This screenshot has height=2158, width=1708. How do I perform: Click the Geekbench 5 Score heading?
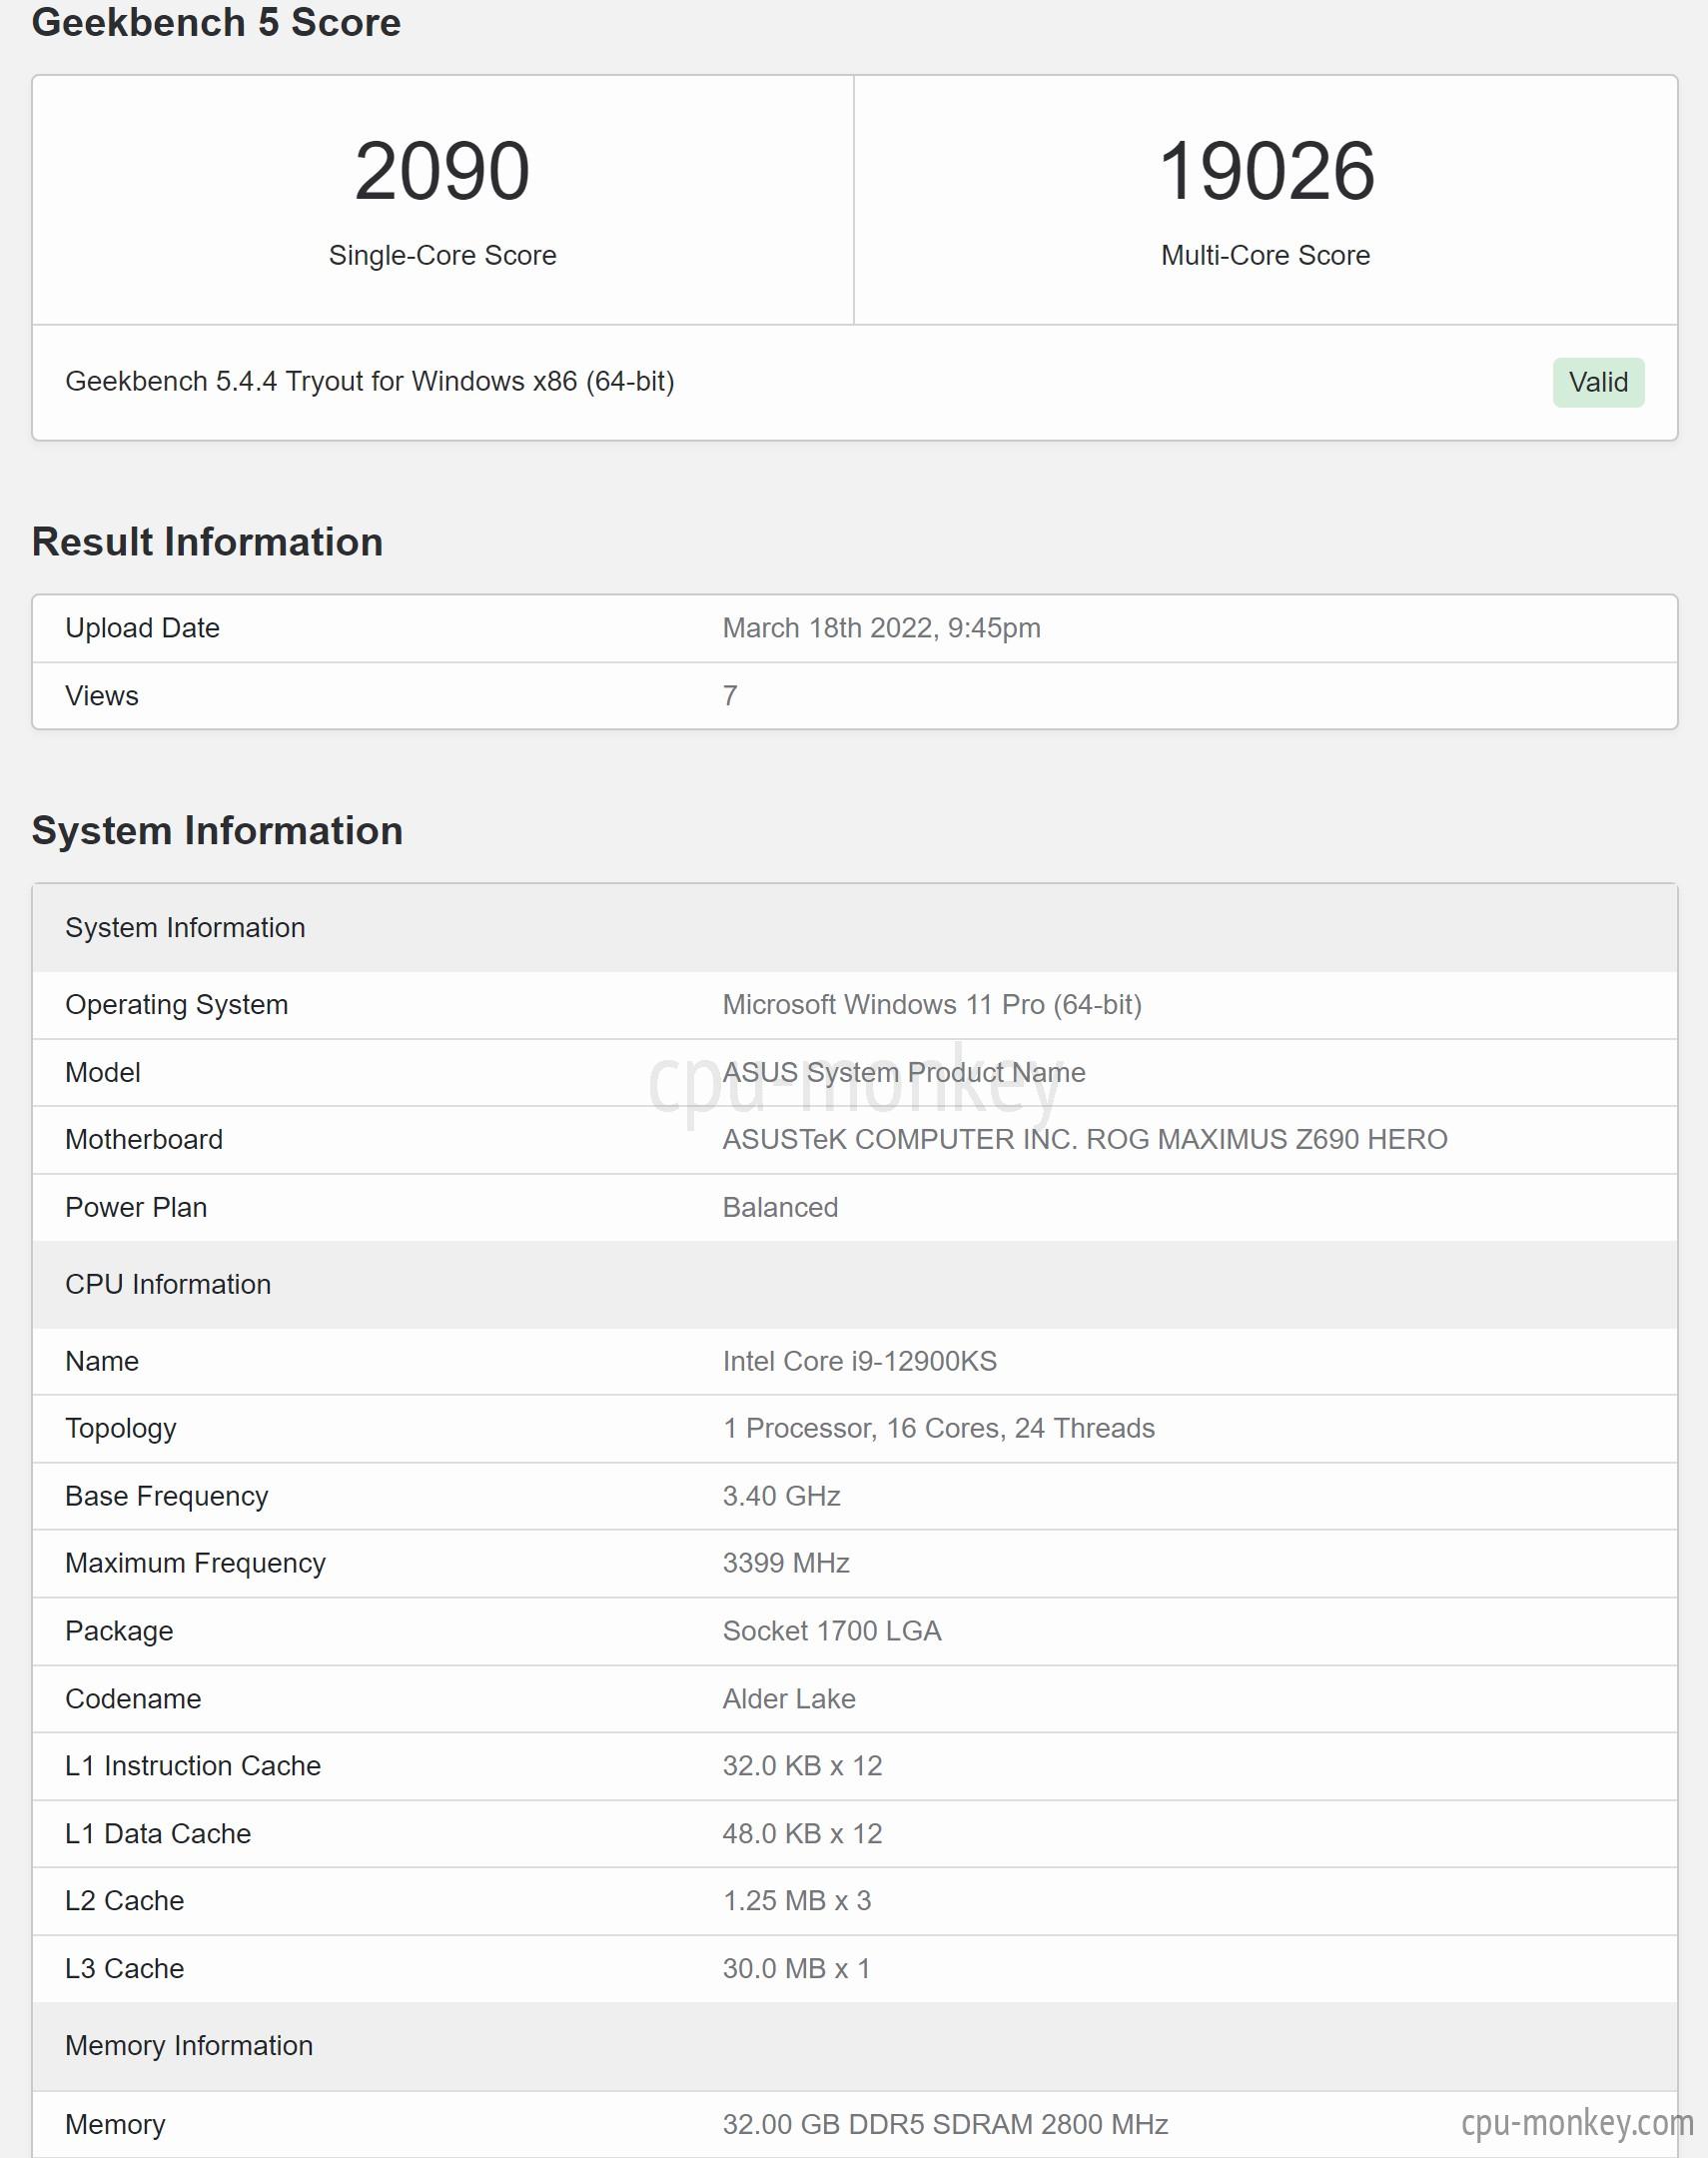[x=216, y=22]
